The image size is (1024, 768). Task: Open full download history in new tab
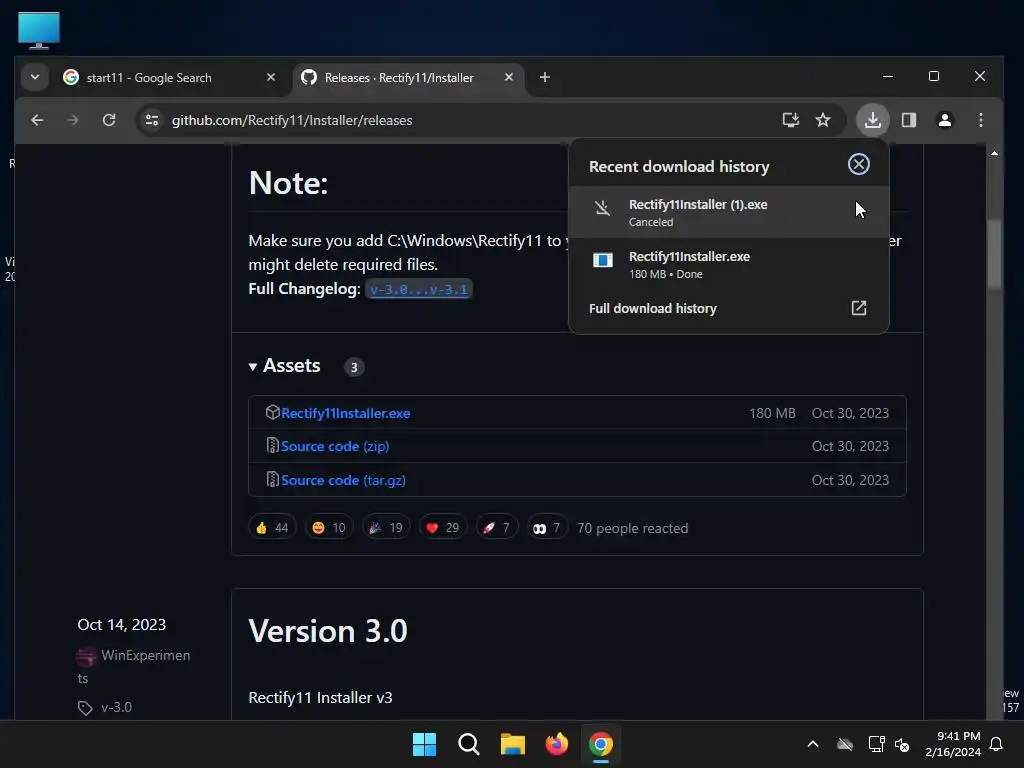pos(858,308)
